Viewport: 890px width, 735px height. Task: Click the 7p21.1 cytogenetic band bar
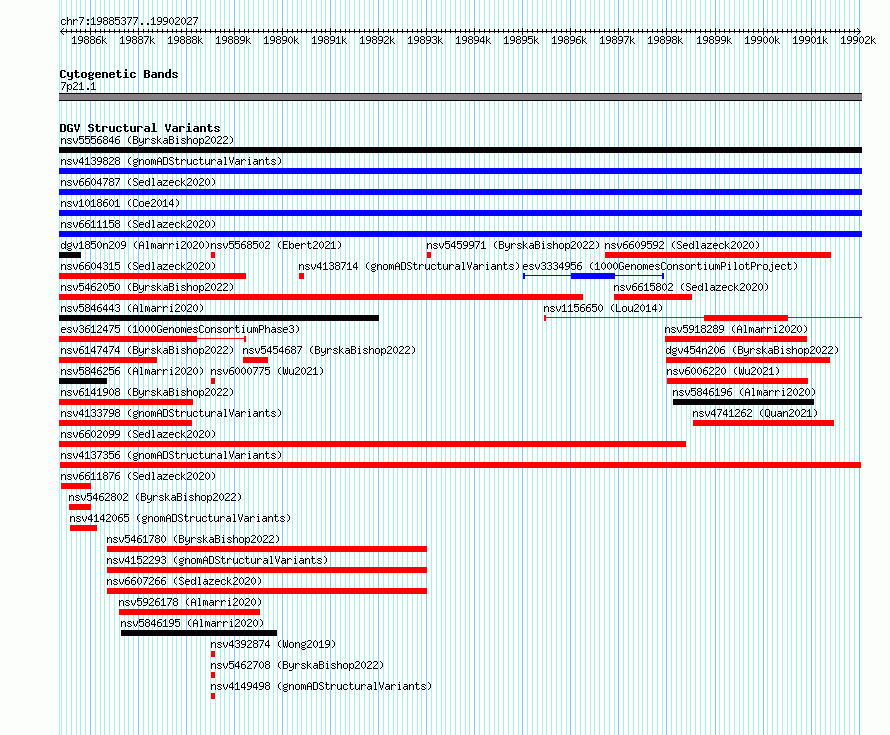(460, 97)
